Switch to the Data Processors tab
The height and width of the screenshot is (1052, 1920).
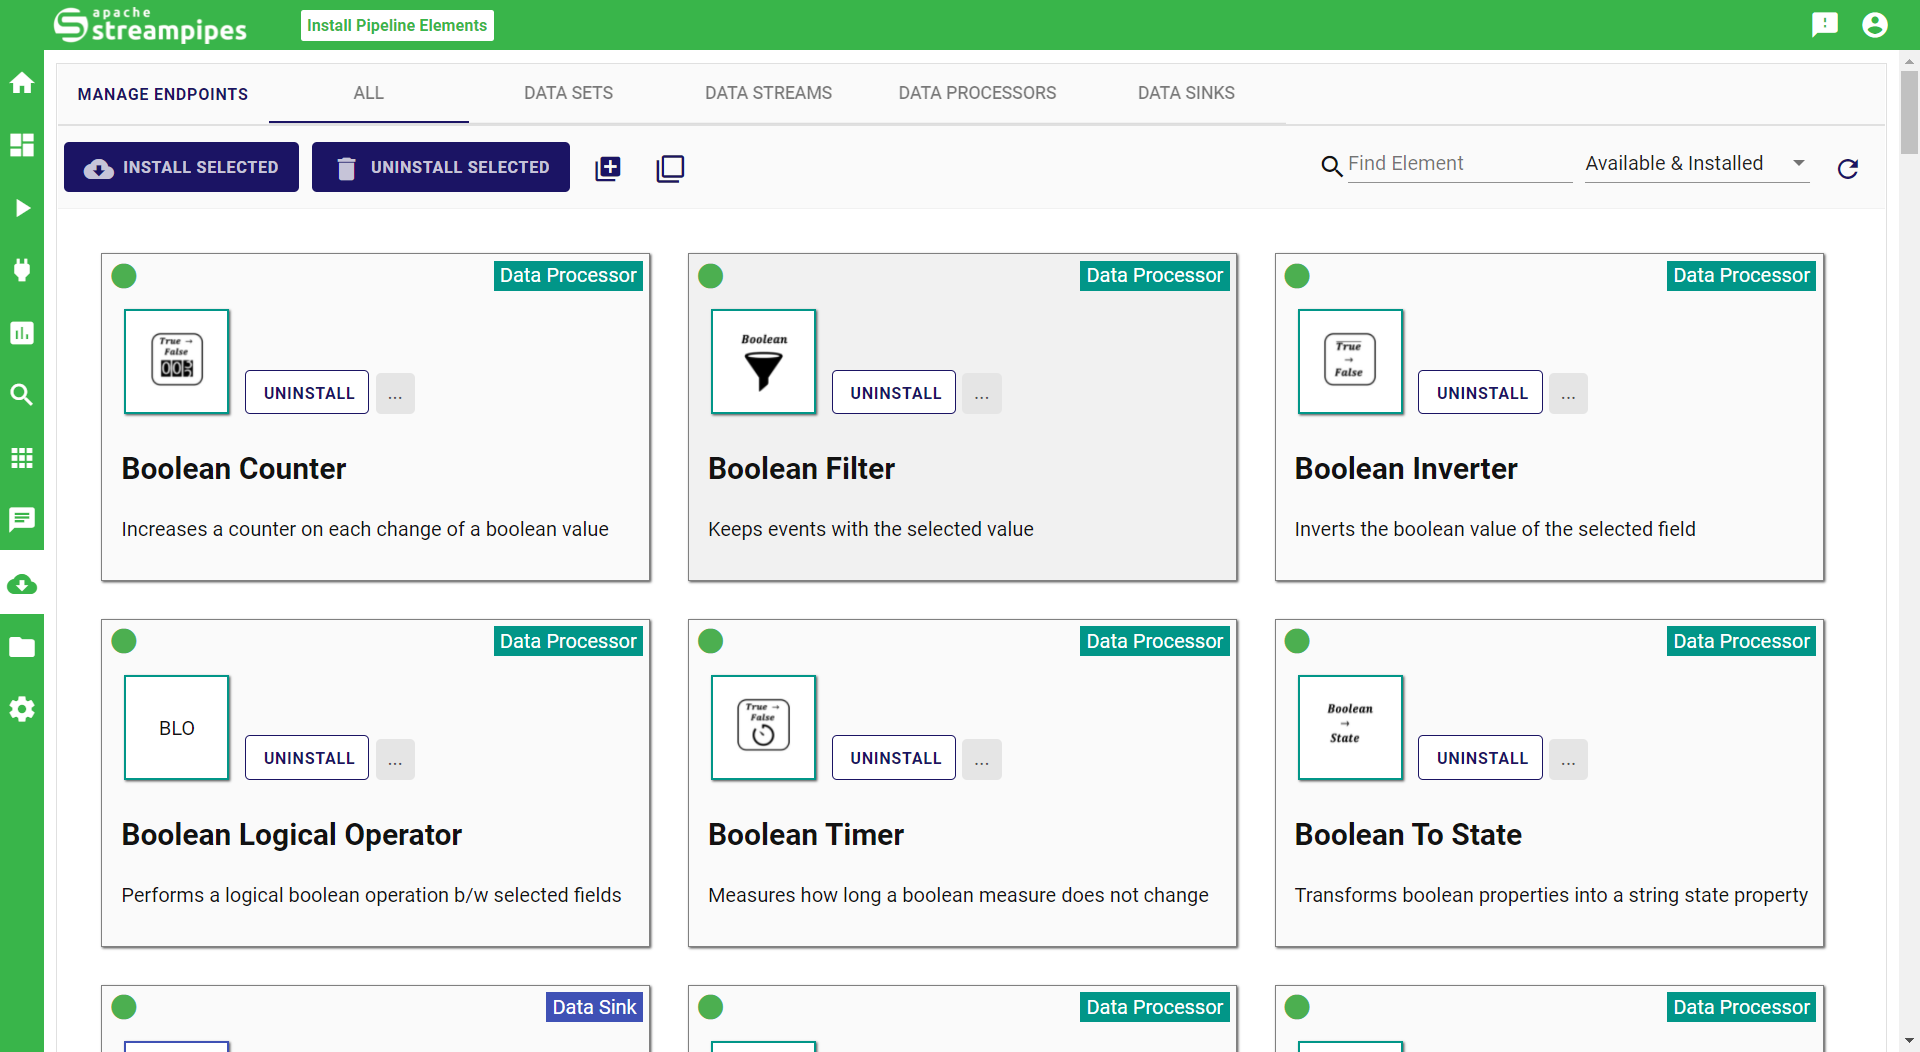[977, 93]
